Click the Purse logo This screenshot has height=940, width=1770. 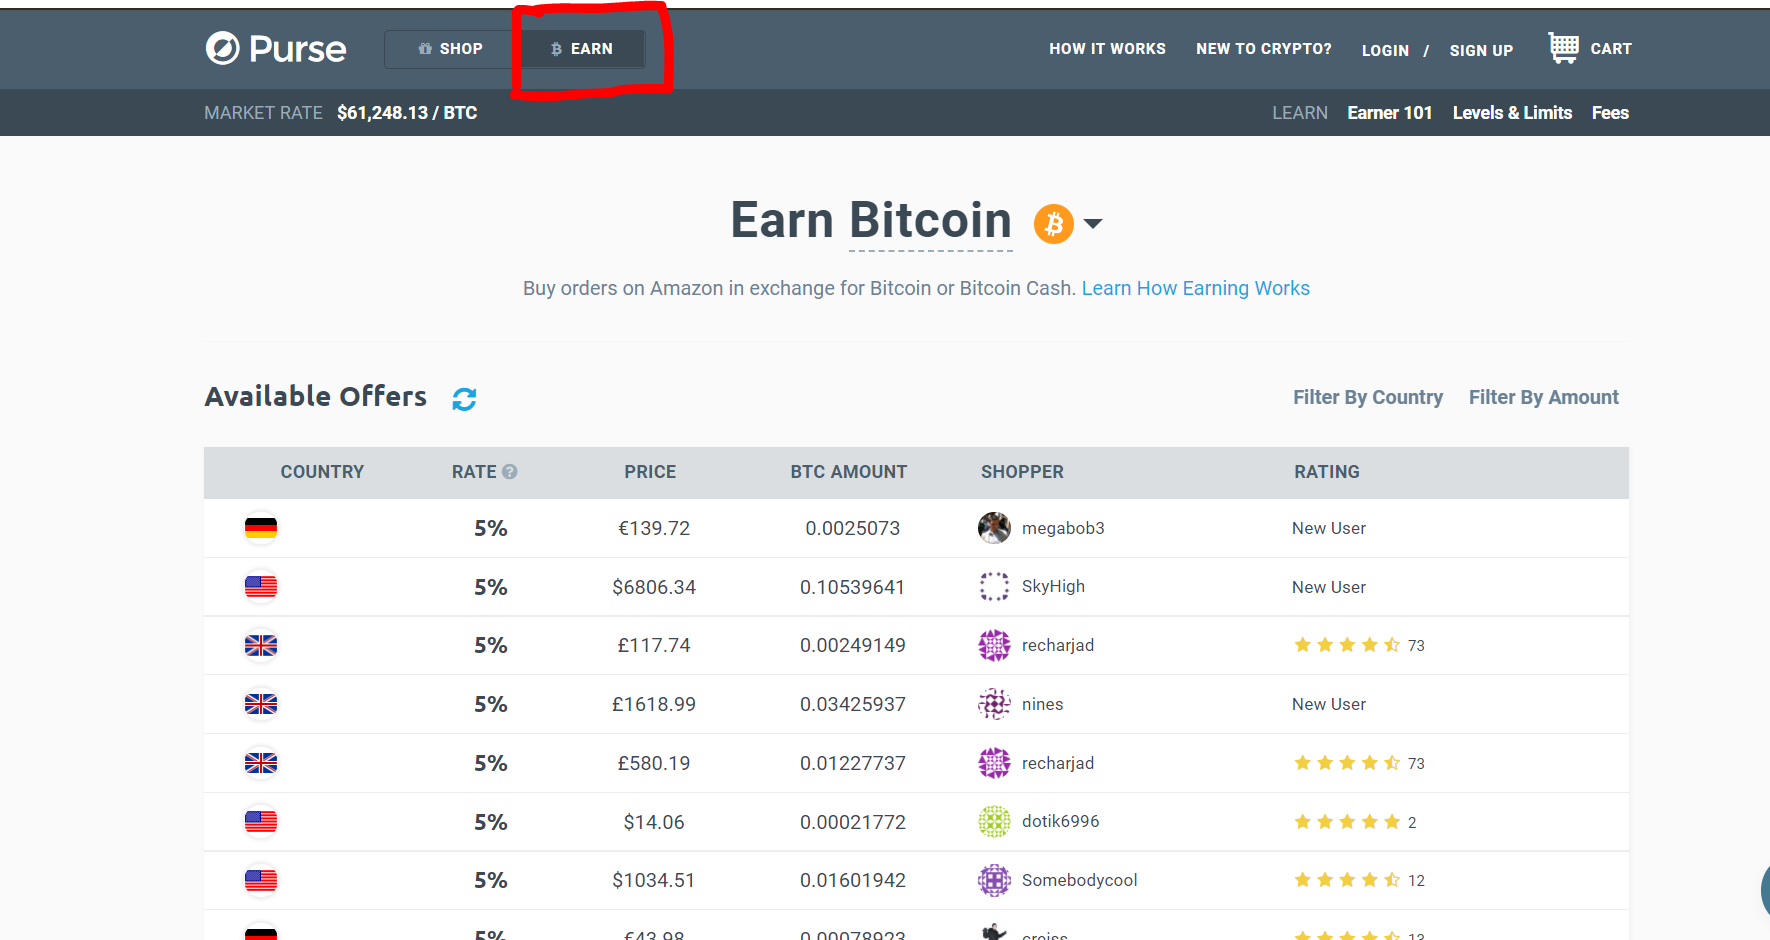(276, 48)
